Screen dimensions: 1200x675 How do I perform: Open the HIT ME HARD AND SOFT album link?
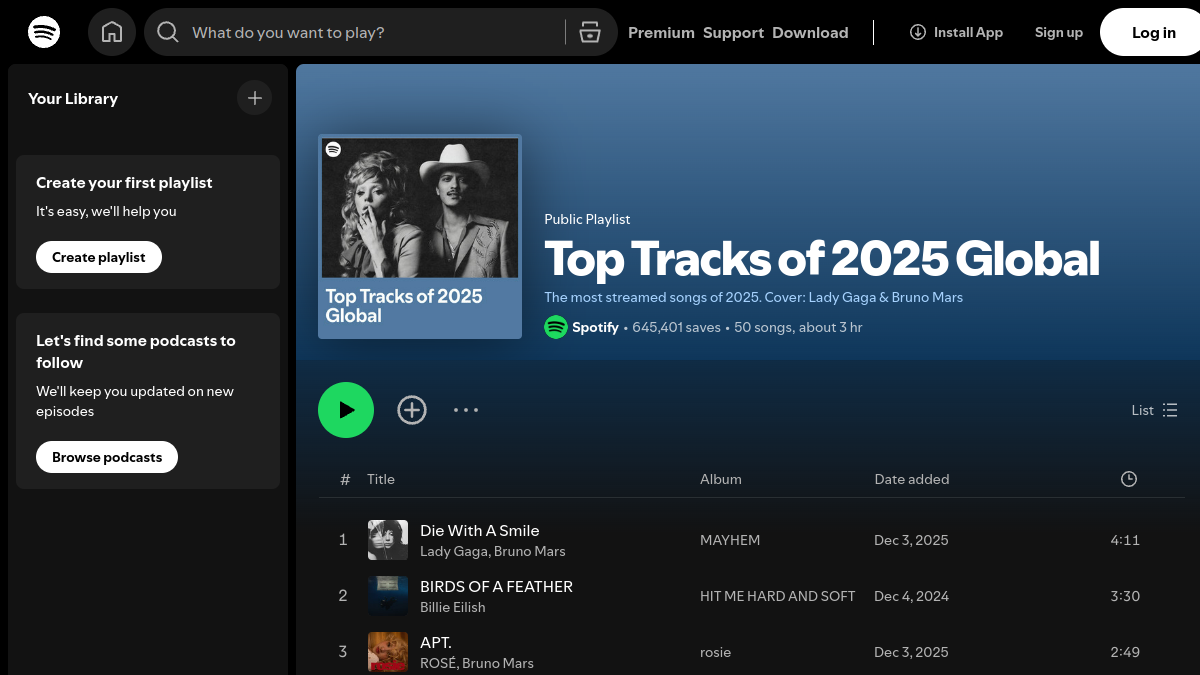point(778,596)
